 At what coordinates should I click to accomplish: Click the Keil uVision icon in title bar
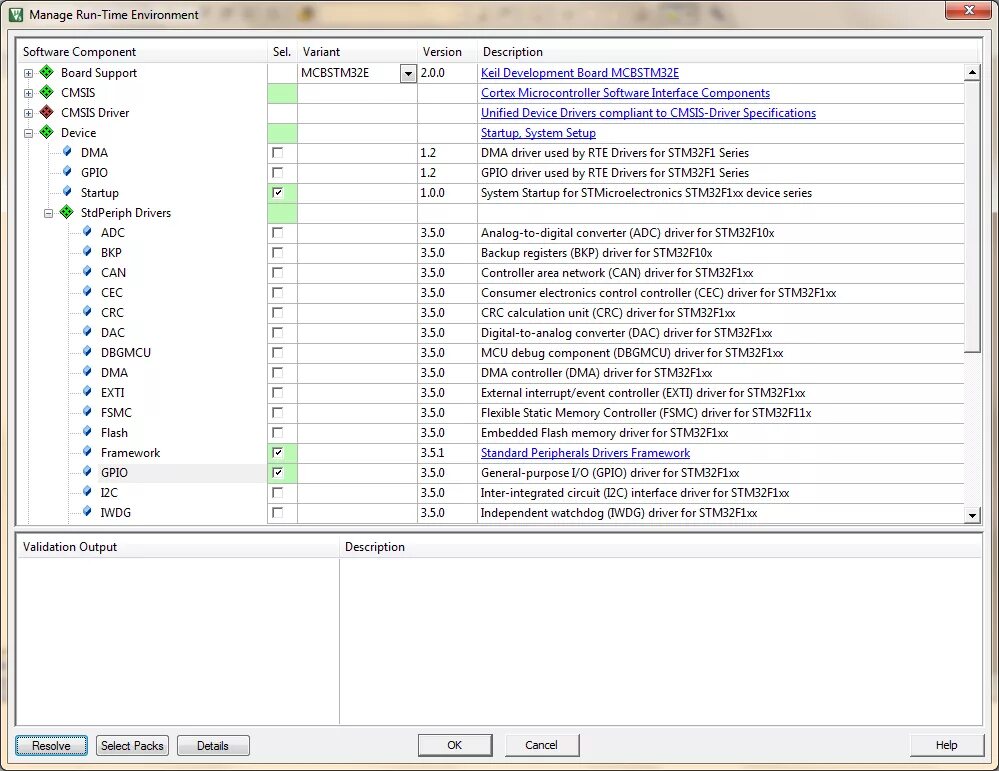coord(16,14)
